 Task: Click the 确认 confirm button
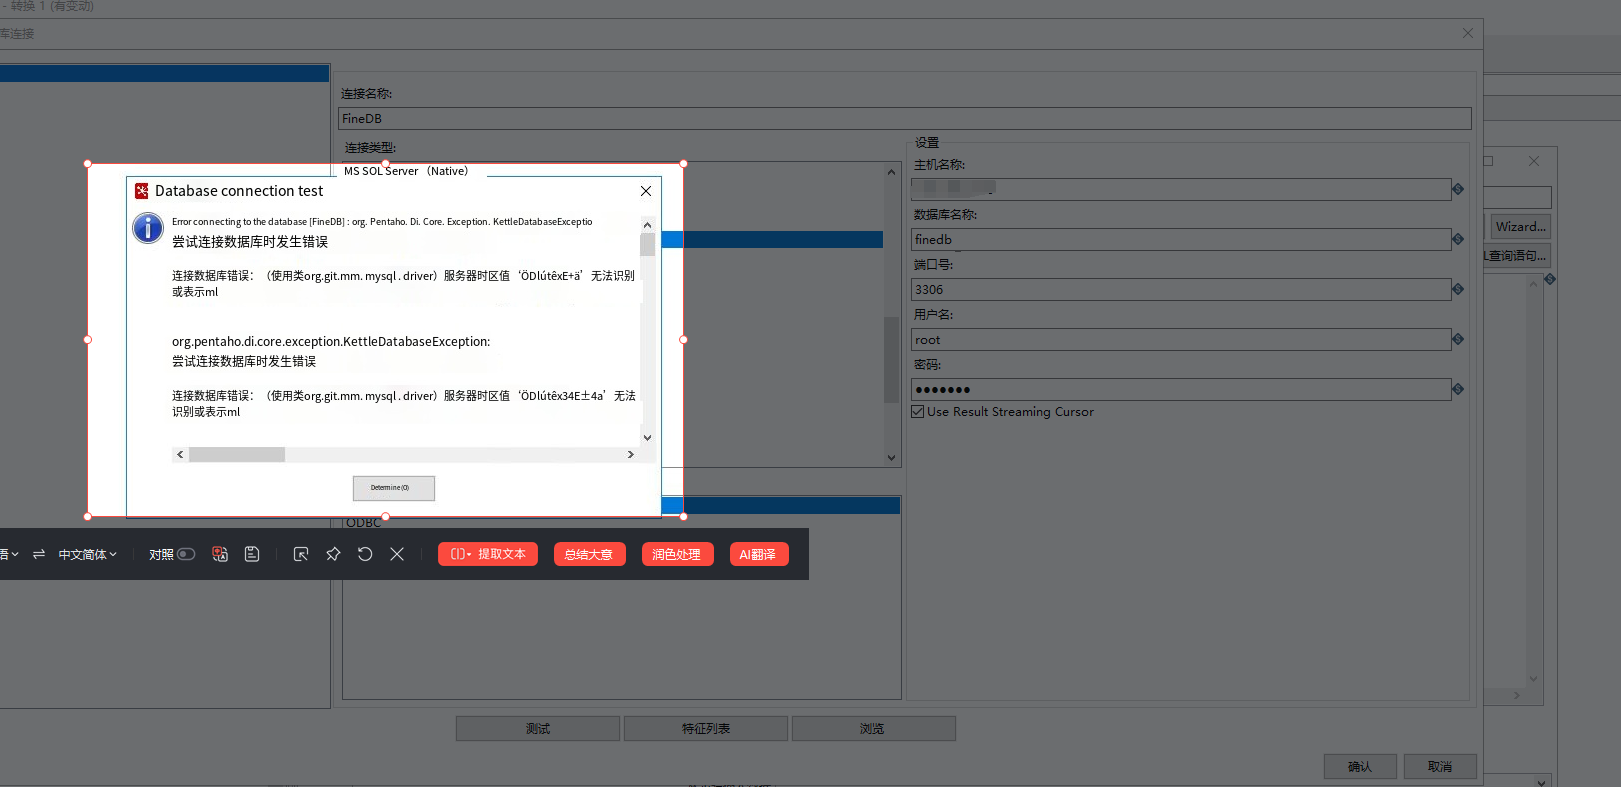pyautogui.click(x=1360, y=767)
